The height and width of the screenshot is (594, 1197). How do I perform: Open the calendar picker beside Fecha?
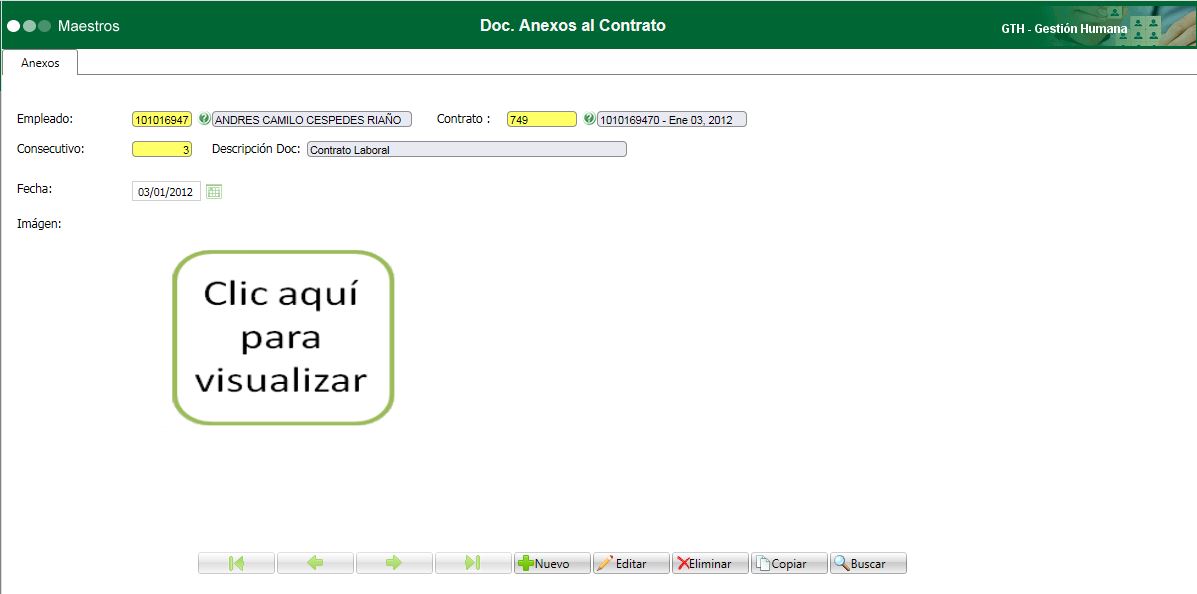point(213,191)
